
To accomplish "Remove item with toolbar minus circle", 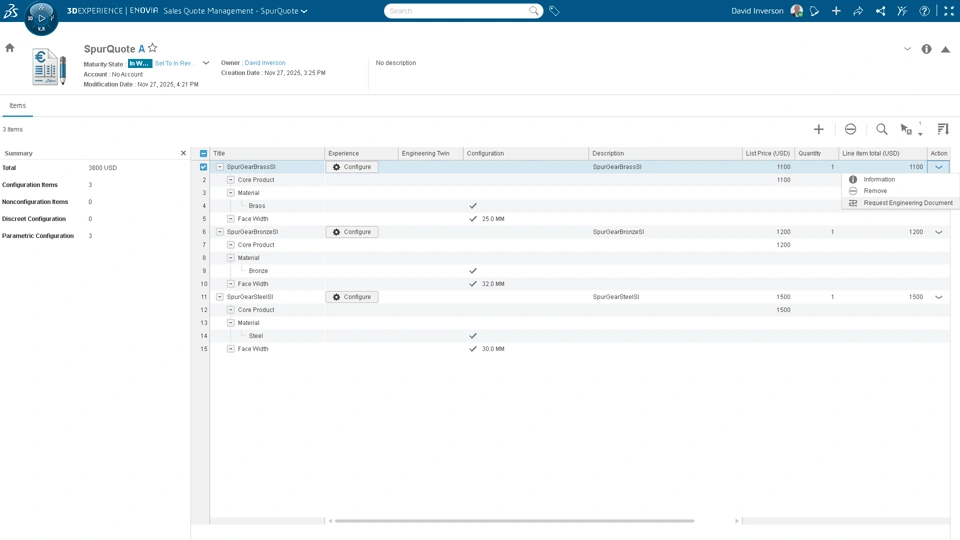I will [x=850, y=129].
